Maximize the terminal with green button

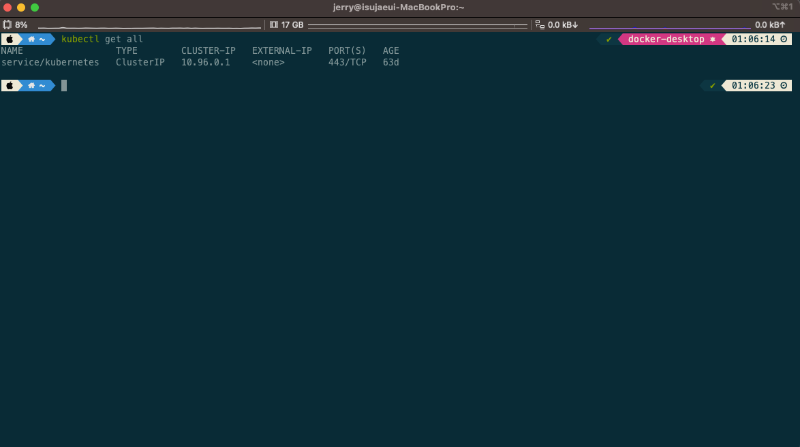[35, 7]
